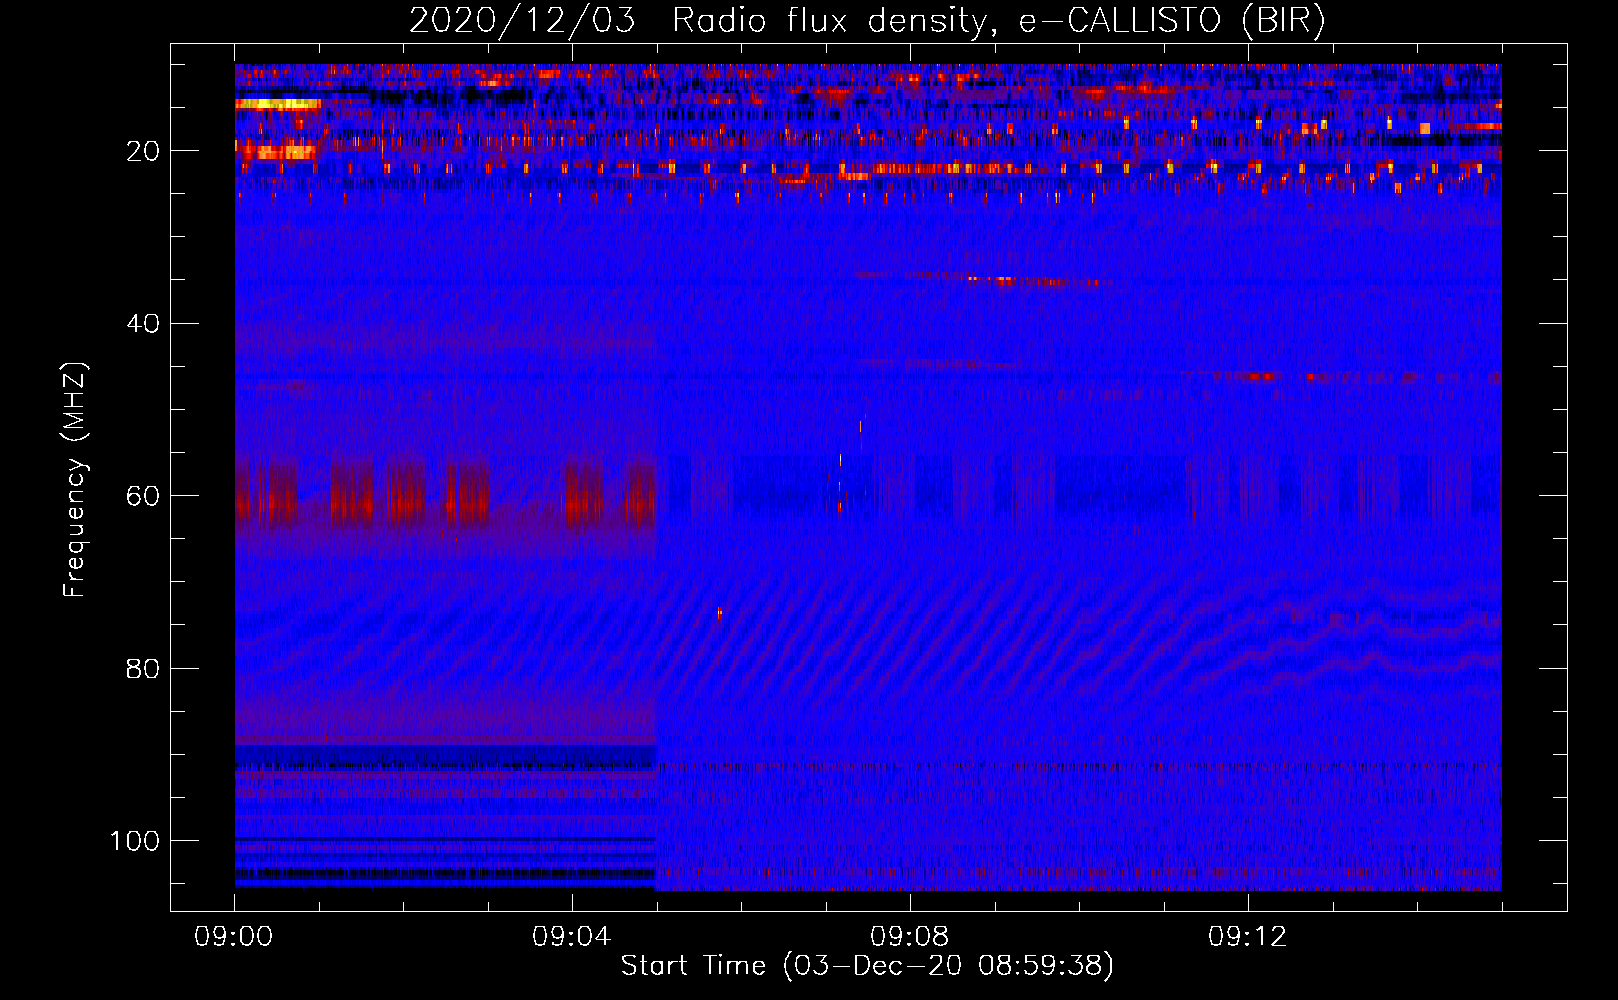Click the 09:04 time tick label
This screenshot has width=1618, height=1000.
(x=572, y=937)
